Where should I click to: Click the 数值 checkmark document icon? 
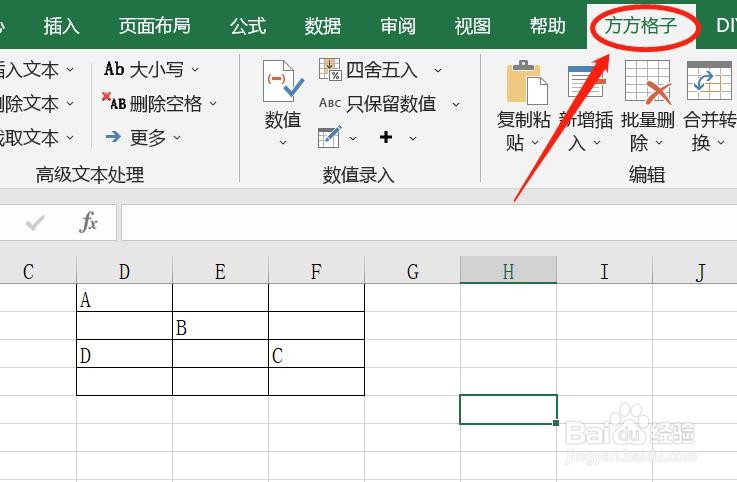282,81
